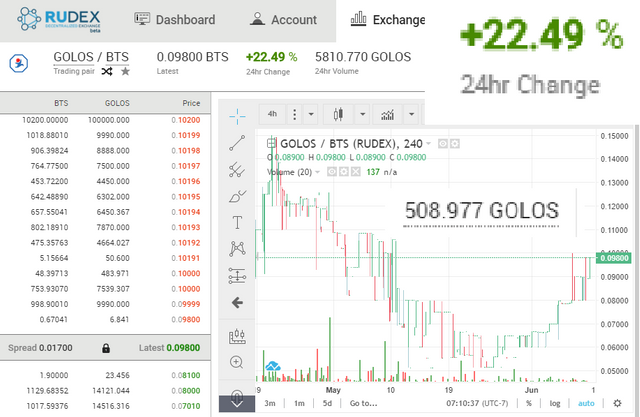Select the chart measure tool
The image size is (640, 417).
tap(237, 336)
